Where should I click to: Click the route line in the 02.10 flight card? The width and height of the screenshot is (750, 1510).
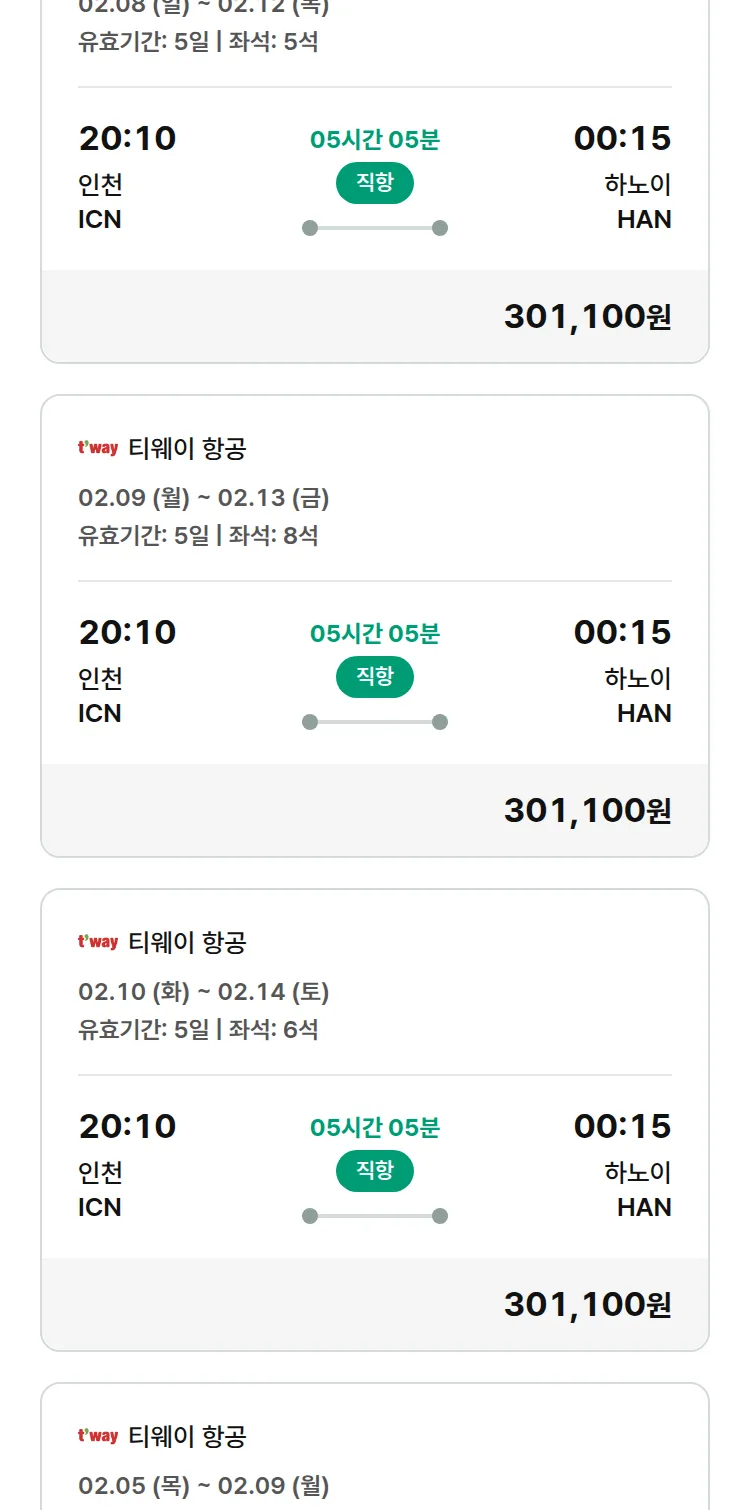pos(375,1216)
